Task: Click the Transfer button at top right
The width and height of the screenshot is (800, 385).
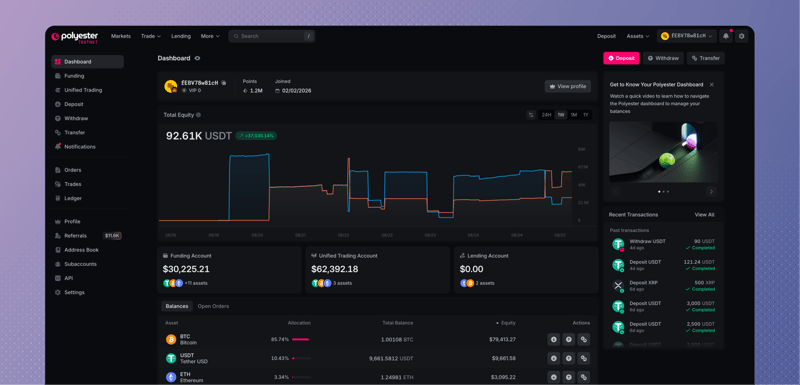Action: coord(706,58)
